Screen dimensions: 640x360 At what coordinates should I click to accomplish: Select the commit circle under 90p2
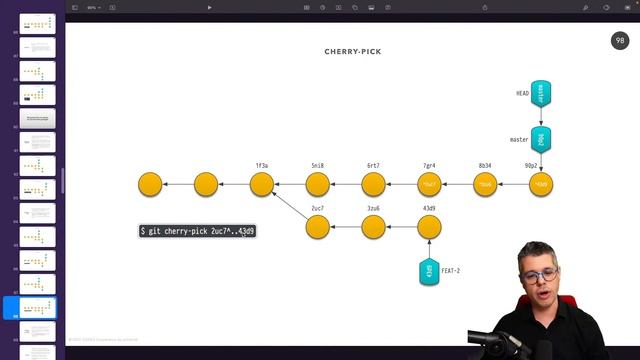click(541, 184)
